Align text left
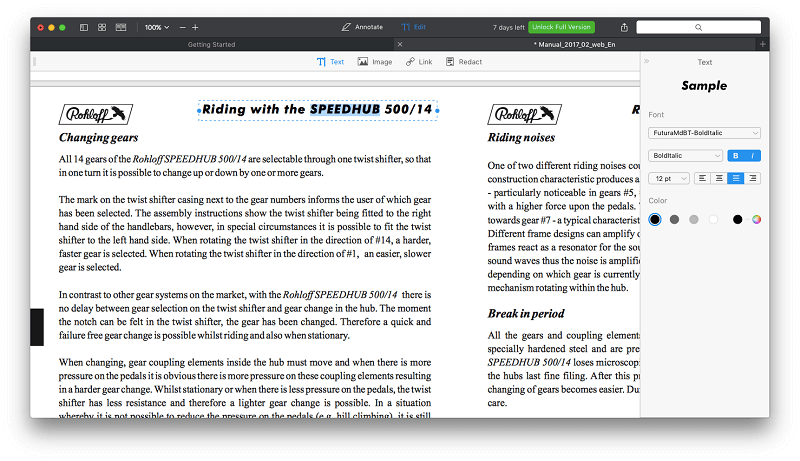This screenshot has height=461, width=800. (703, 178)
